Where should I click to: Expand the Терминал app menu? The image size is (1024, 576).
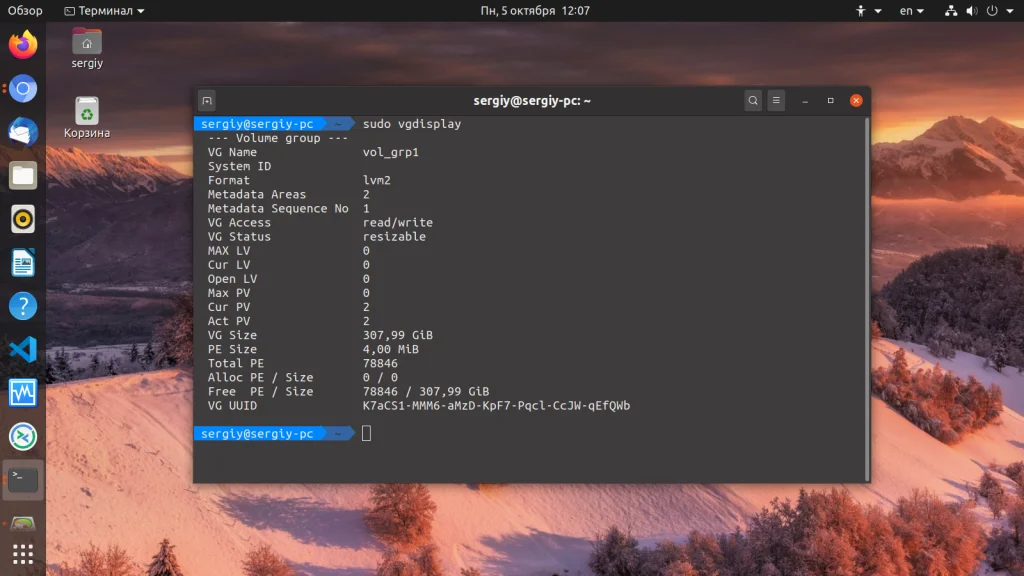click(104, 10)
